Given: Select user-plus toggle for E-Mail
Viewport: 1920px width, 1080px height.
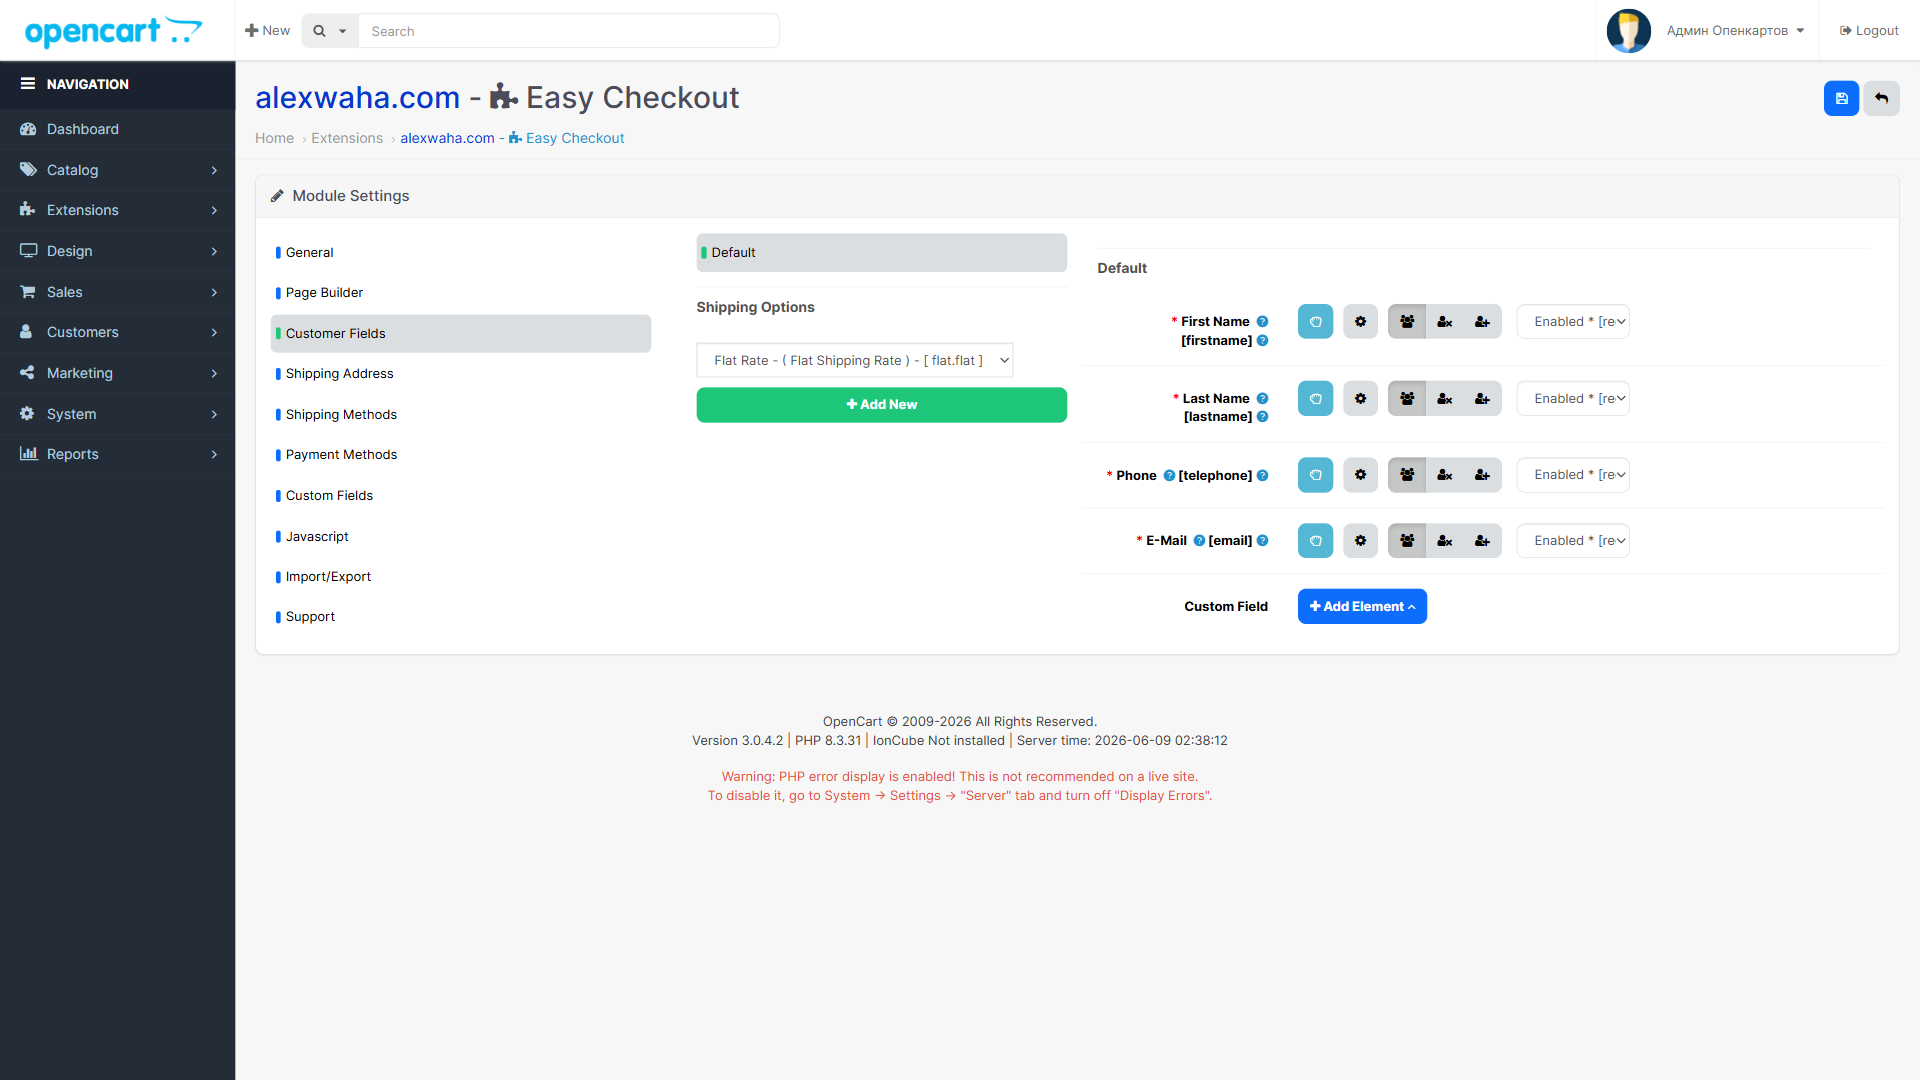Looking at the screenshot, I should click(1483, 541).
